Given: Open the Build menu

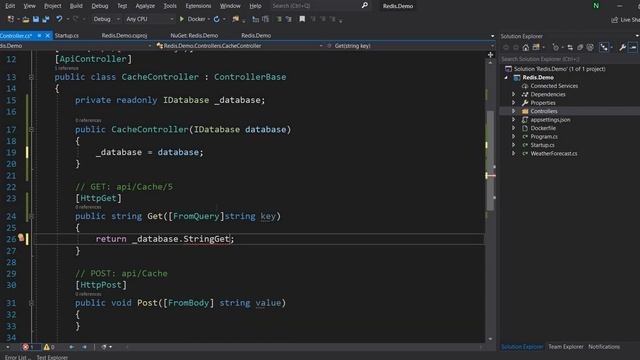Looking at the screenshot, I should click(x=76, y=6).
